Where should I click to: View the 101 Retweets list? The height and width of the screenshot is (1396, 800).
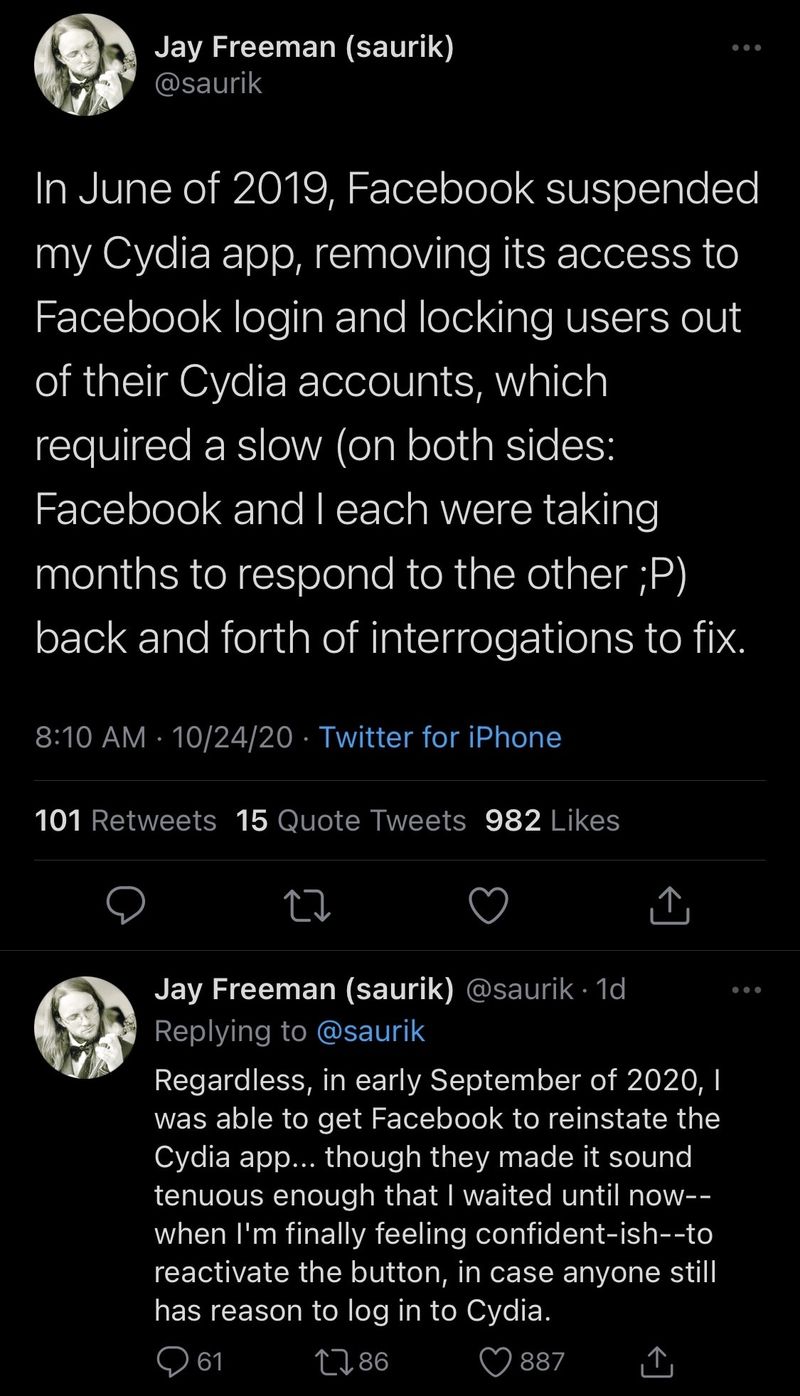point(126,821)
